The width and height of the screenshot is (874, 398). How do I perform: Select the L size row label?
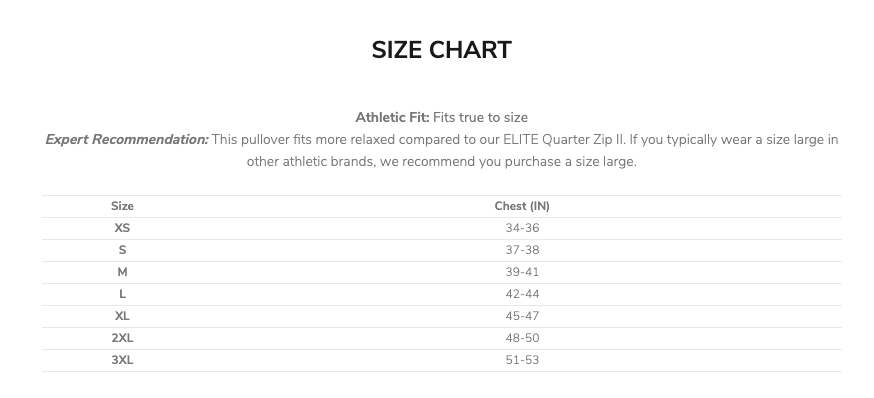point(122,294)
